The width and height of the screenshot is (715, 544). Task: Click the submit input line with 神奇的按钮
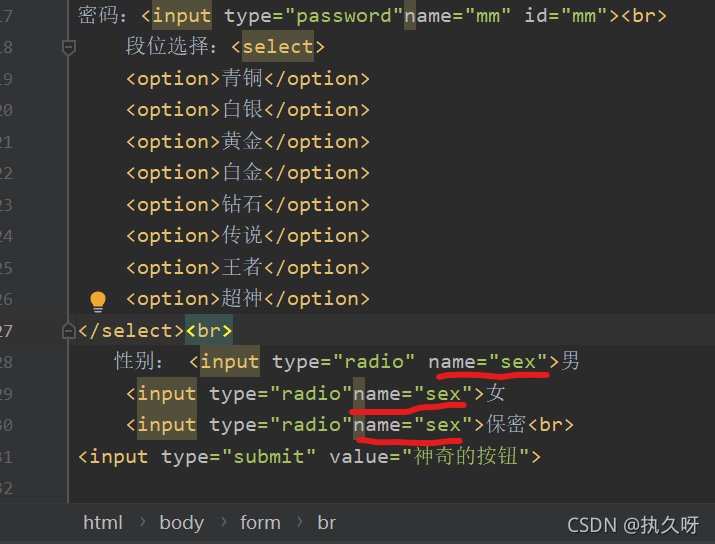tap(309, 456)
